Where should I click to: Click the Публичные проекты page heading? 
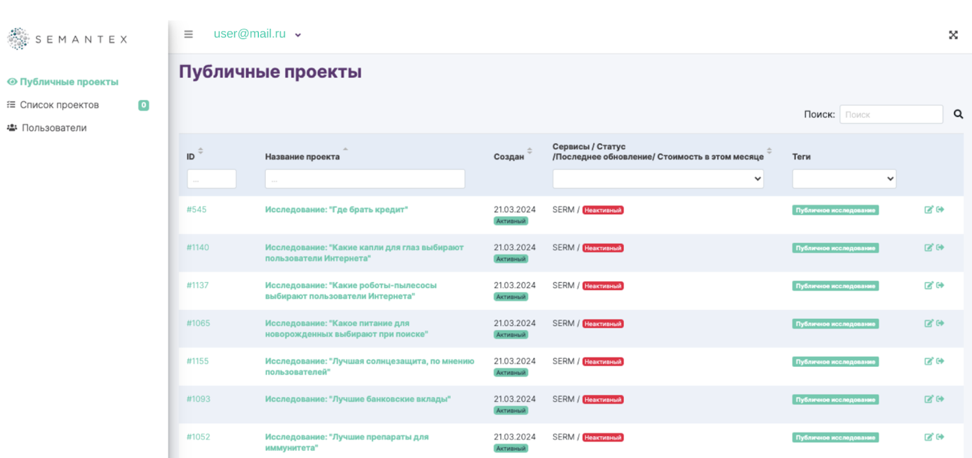tap(270, 72)
